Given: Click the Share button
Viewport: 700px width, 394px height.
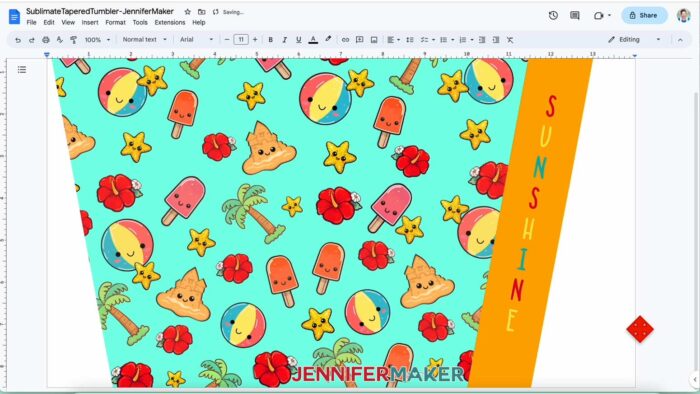Looking at the screenshot, I should (x=644, y=16).
